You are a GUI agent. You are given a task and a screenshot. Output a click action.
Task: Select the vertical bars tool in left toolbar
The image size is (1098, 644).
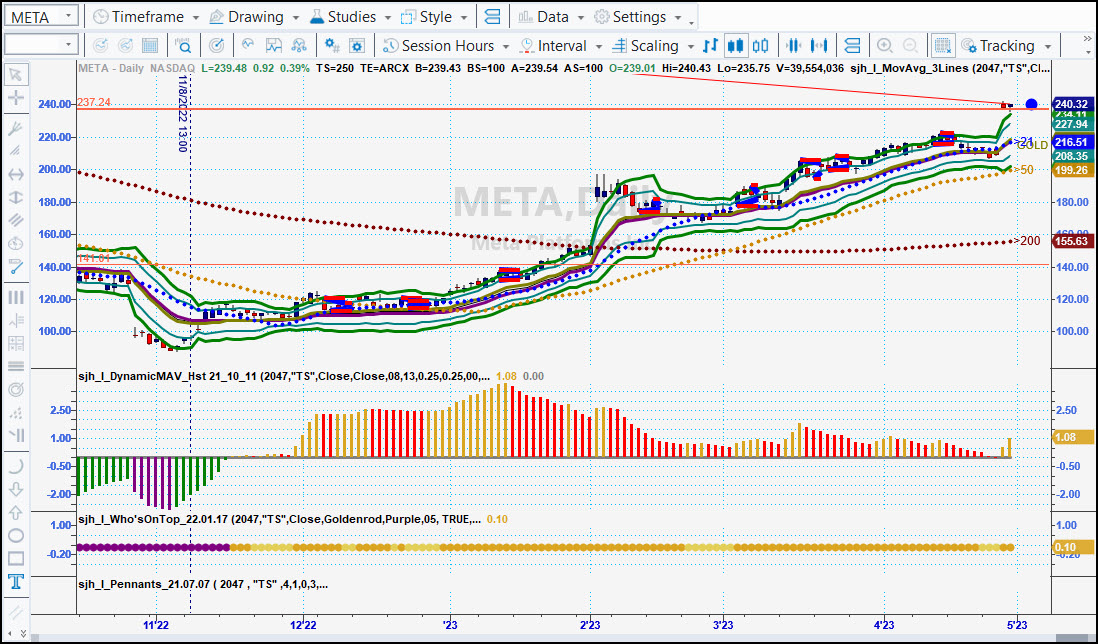point(15,298)
